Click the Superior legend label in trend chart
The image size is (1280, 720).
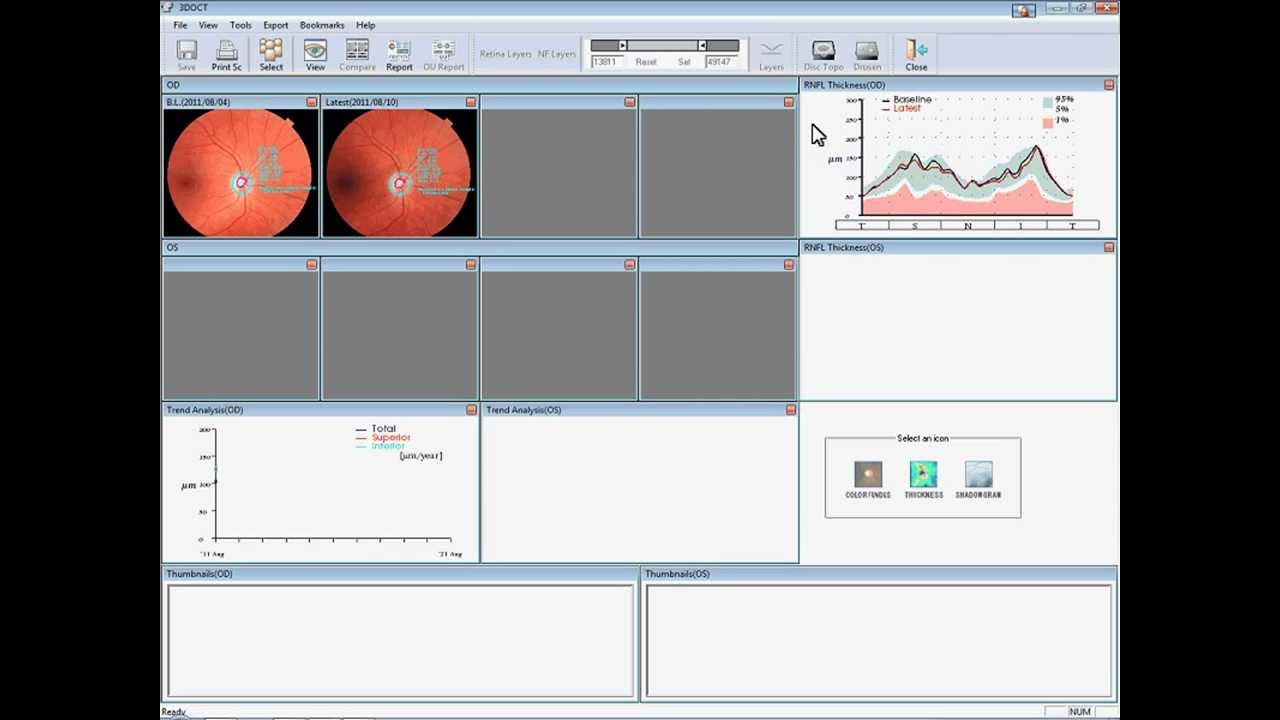391,437
